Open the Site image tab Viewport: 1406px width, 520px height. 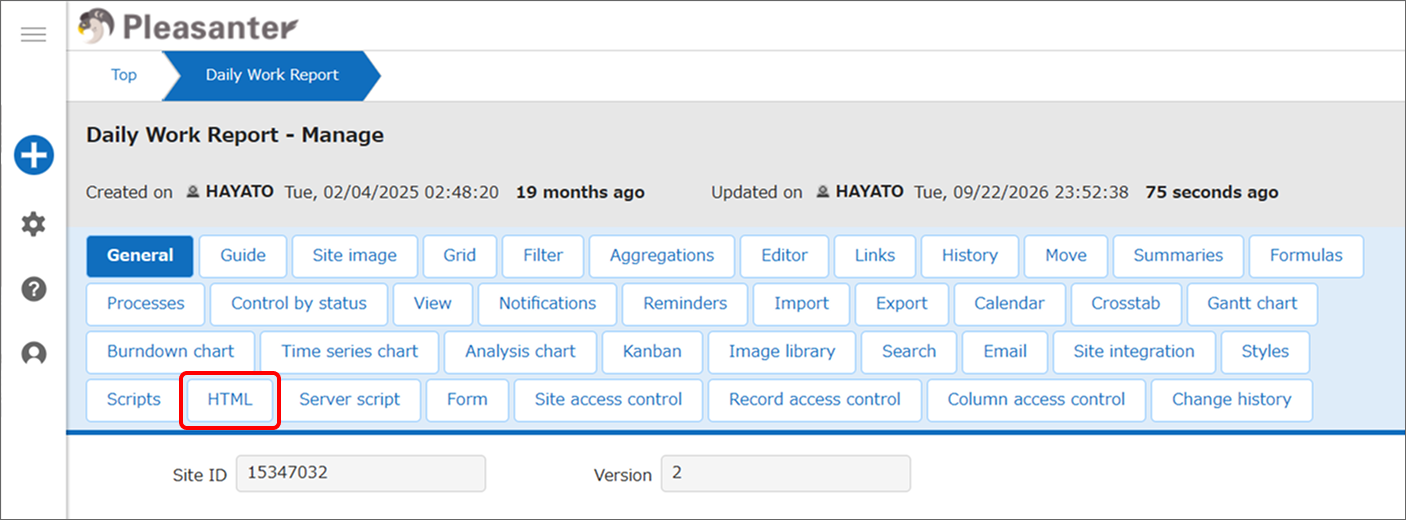click(354, 256)
